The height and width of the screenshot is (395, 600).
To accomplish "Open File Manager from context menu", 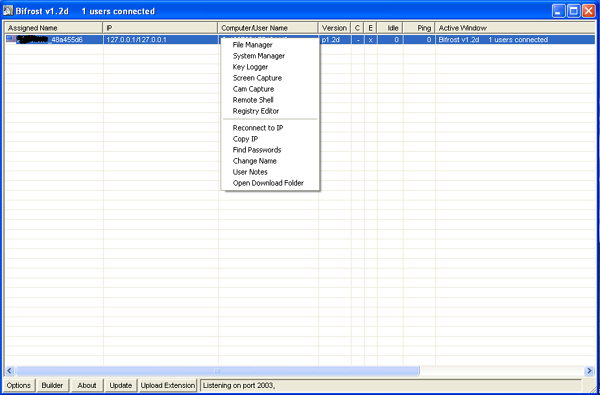I will coord(270,45).
